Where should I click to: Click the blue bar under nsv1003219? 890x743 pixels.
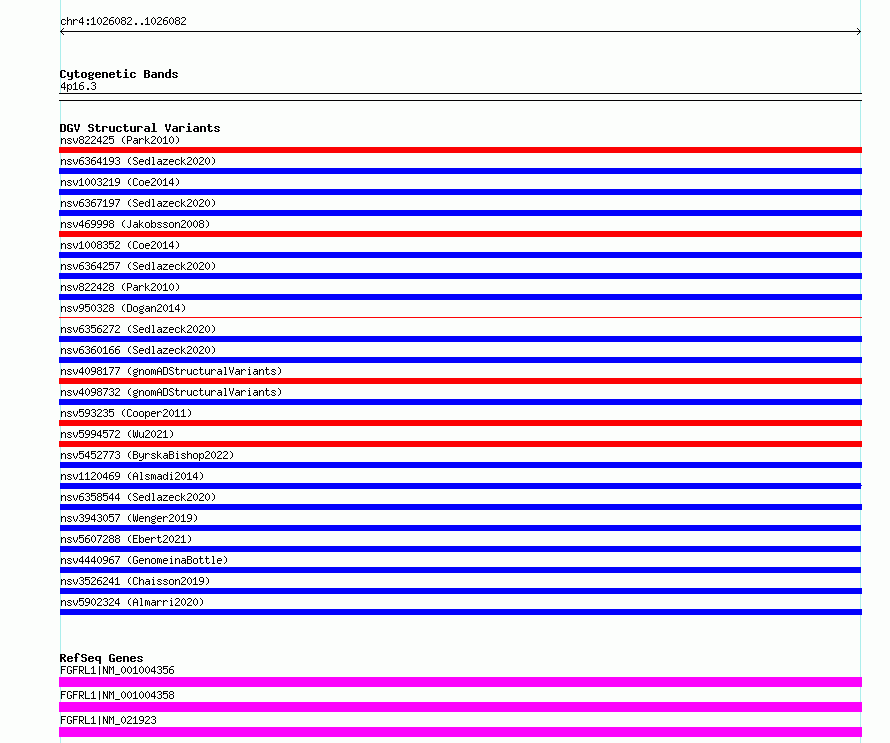460,192
